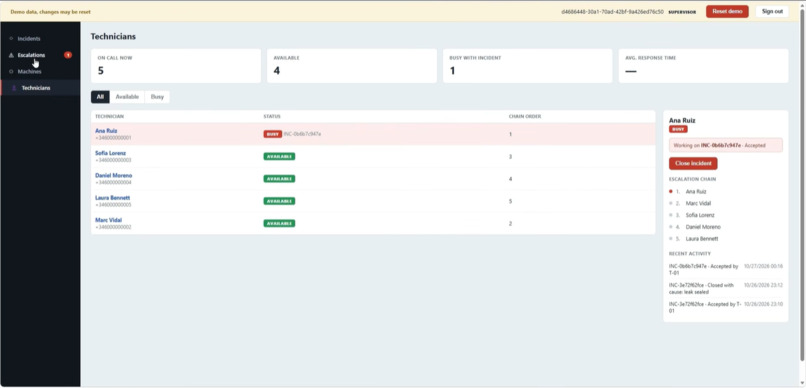This screenshot has width=806, height=388.
Task: Click the Avg. Response Time stat card
Action: coord(703,66)
